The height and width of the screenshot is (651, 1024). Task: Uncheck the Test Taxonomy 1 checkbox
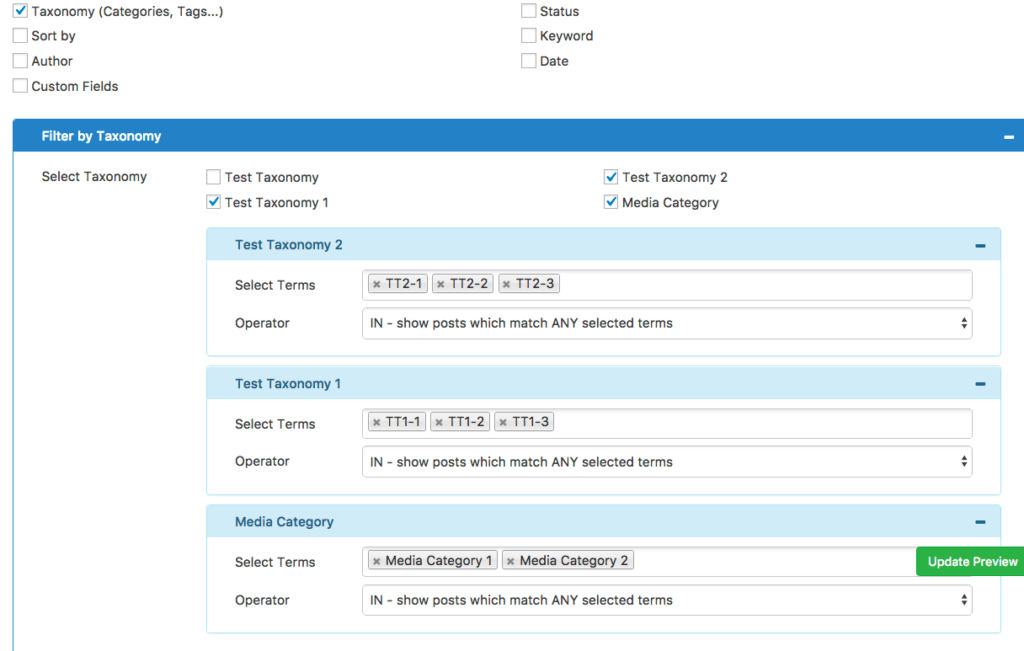point(214,202)
